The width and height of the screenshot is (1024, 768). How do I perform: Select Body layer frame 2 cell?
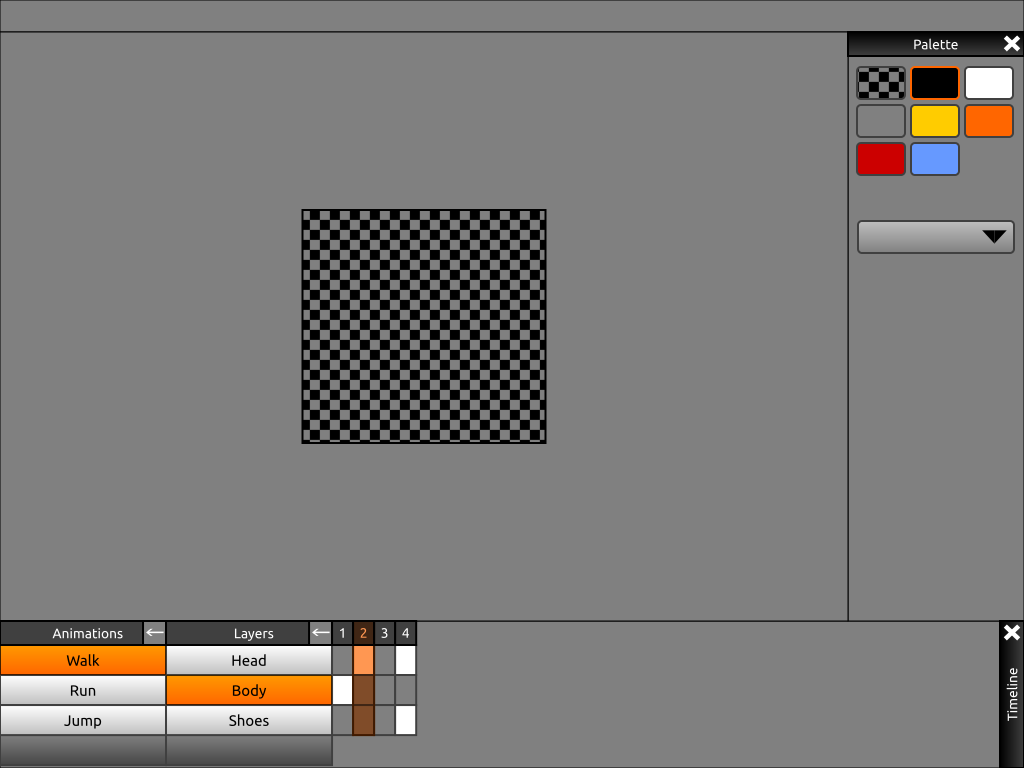tap(363, 690)
